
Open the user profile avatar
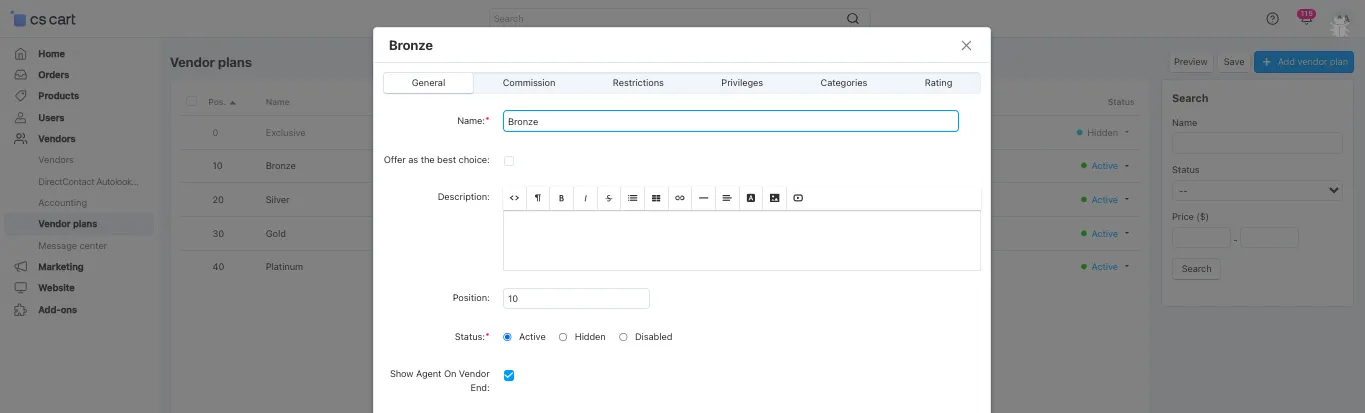point(1340,19)
